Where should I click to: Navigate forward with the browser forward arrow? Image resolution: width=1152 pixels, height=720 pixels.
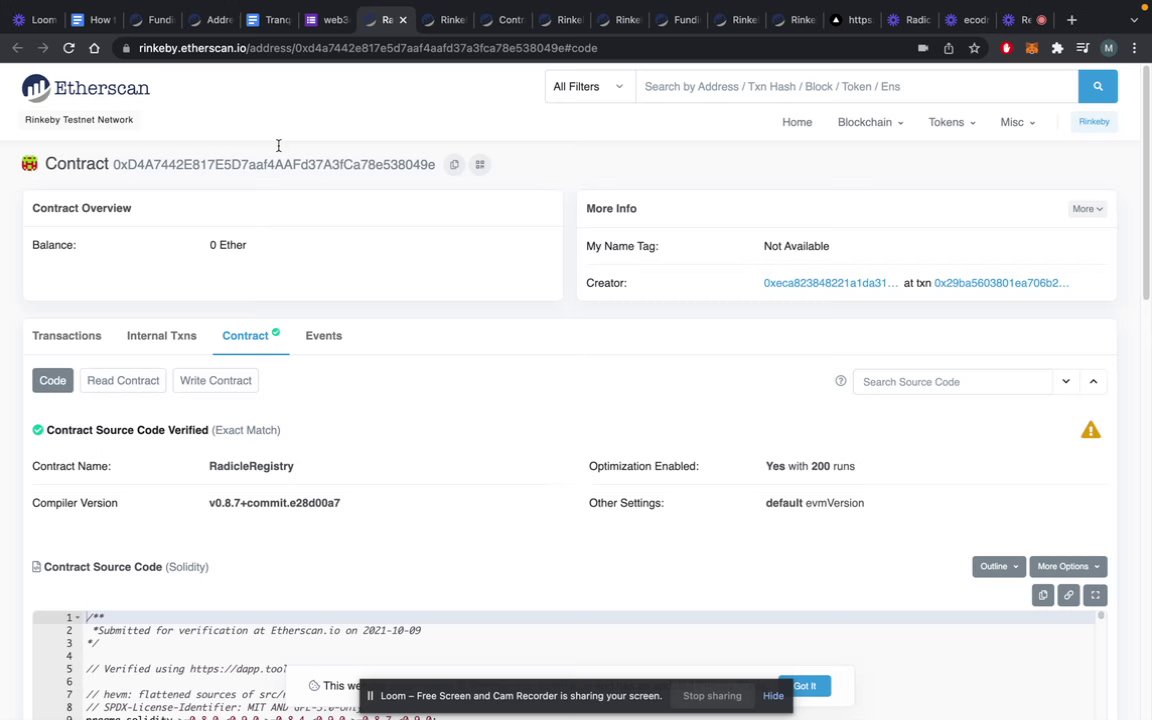click(43, 48)
